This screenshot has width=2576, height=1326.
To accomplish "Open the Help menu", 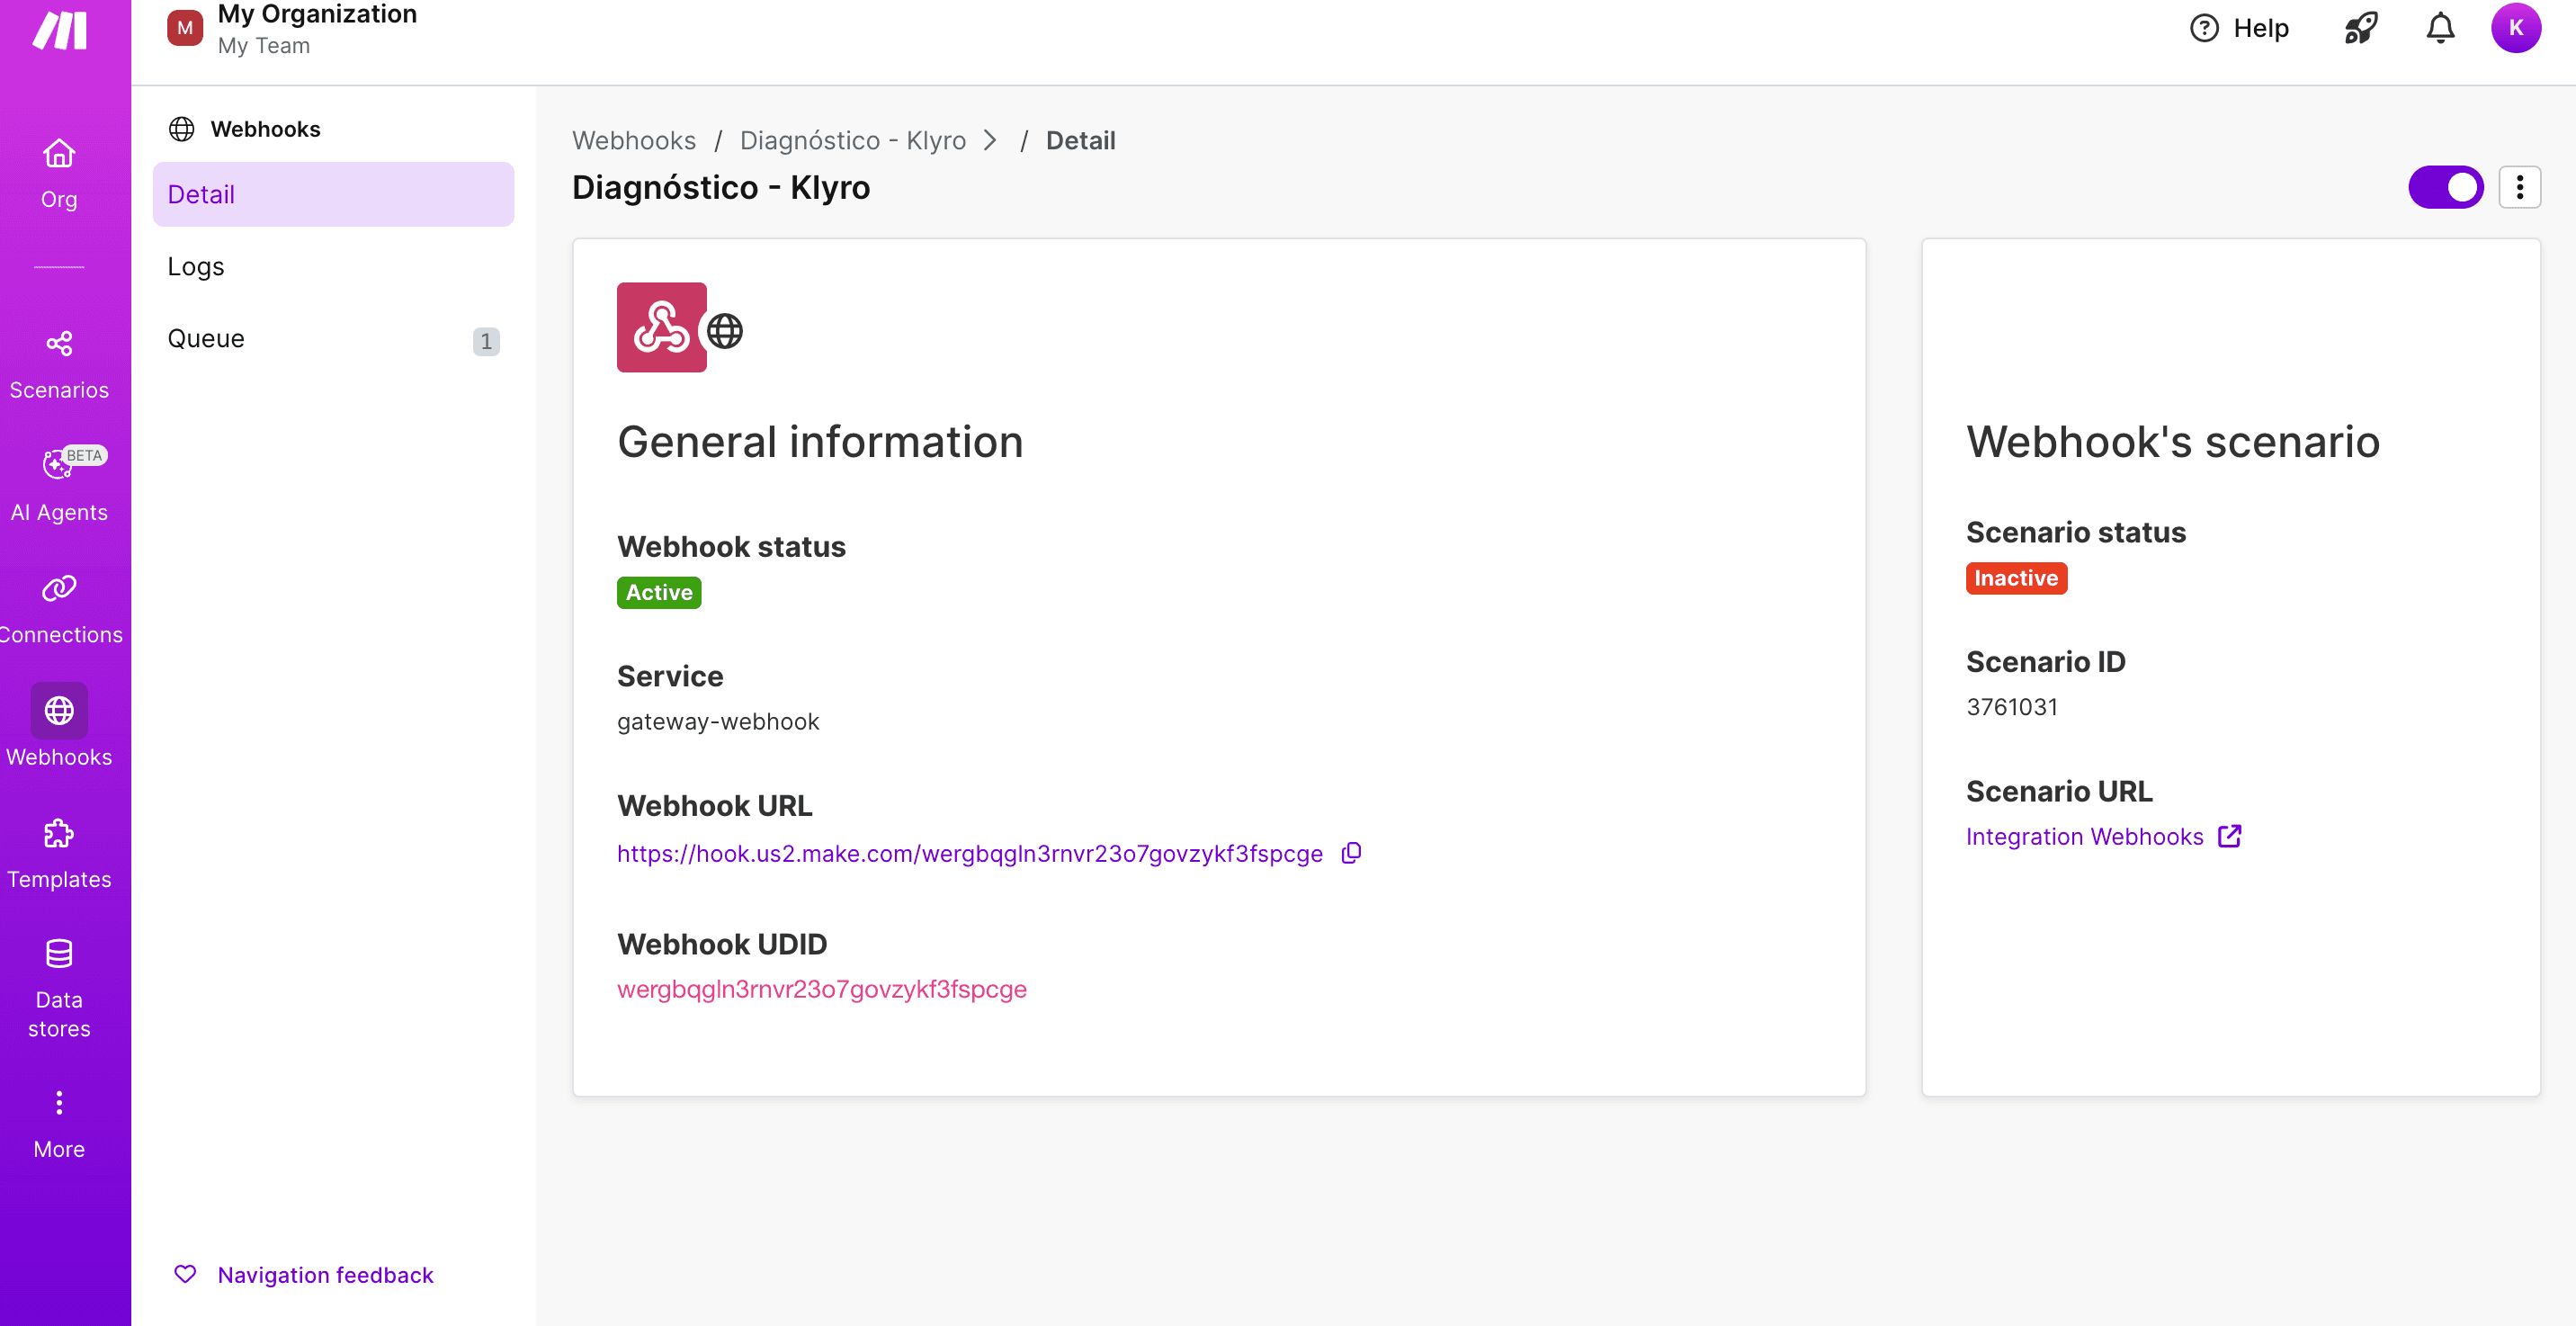I will [x=2239, y=28].
